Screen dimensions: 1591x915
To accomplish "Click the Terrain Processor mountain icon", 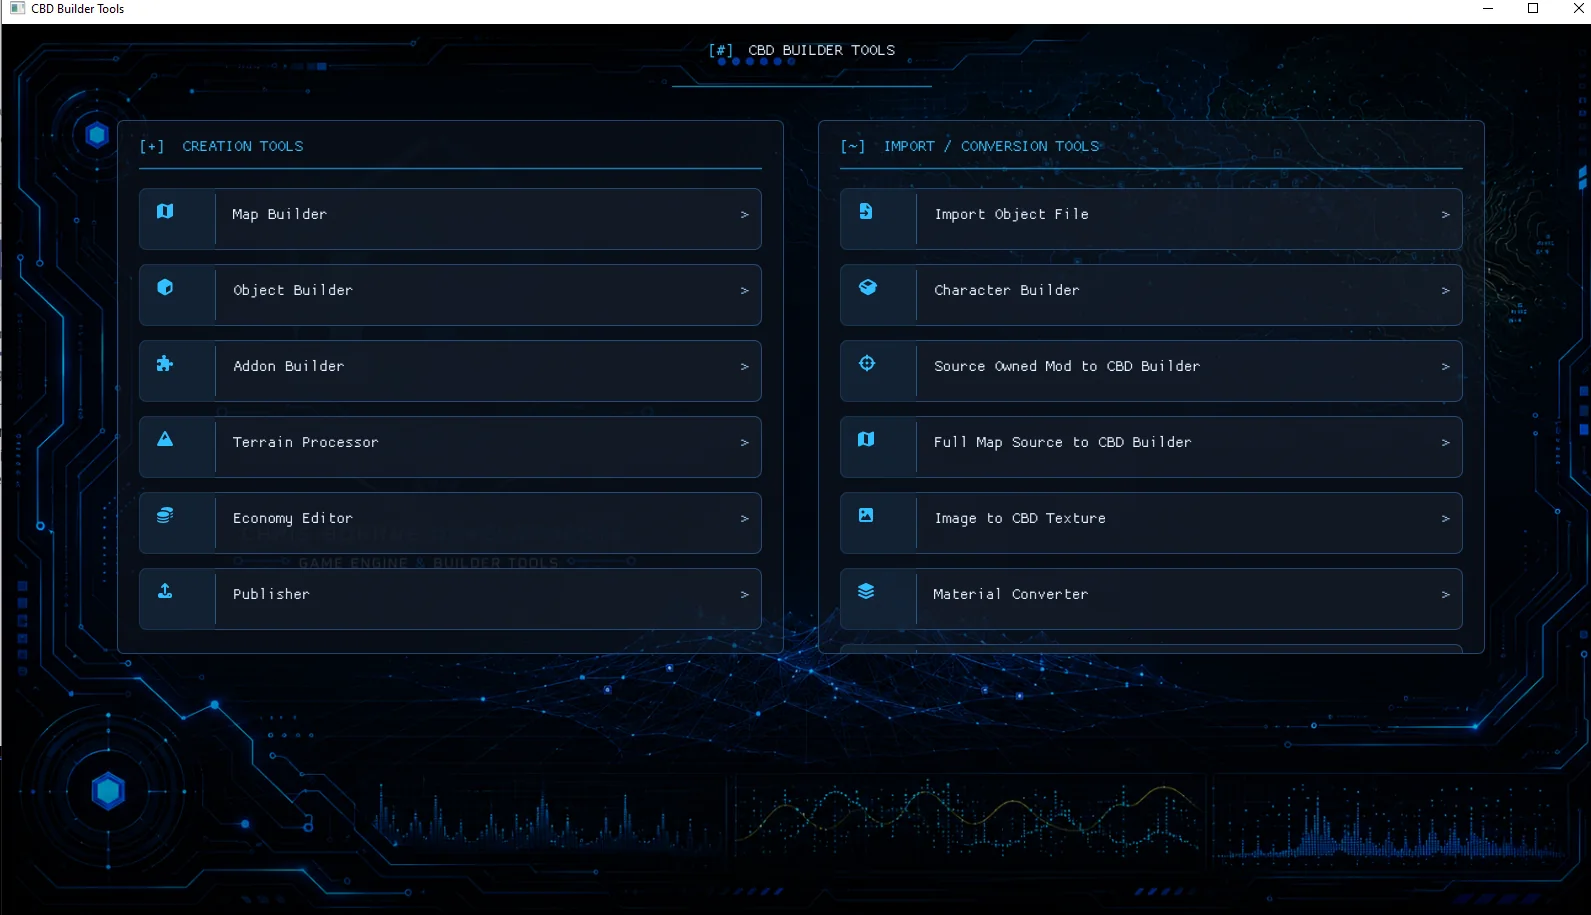I will coord(165,439).
